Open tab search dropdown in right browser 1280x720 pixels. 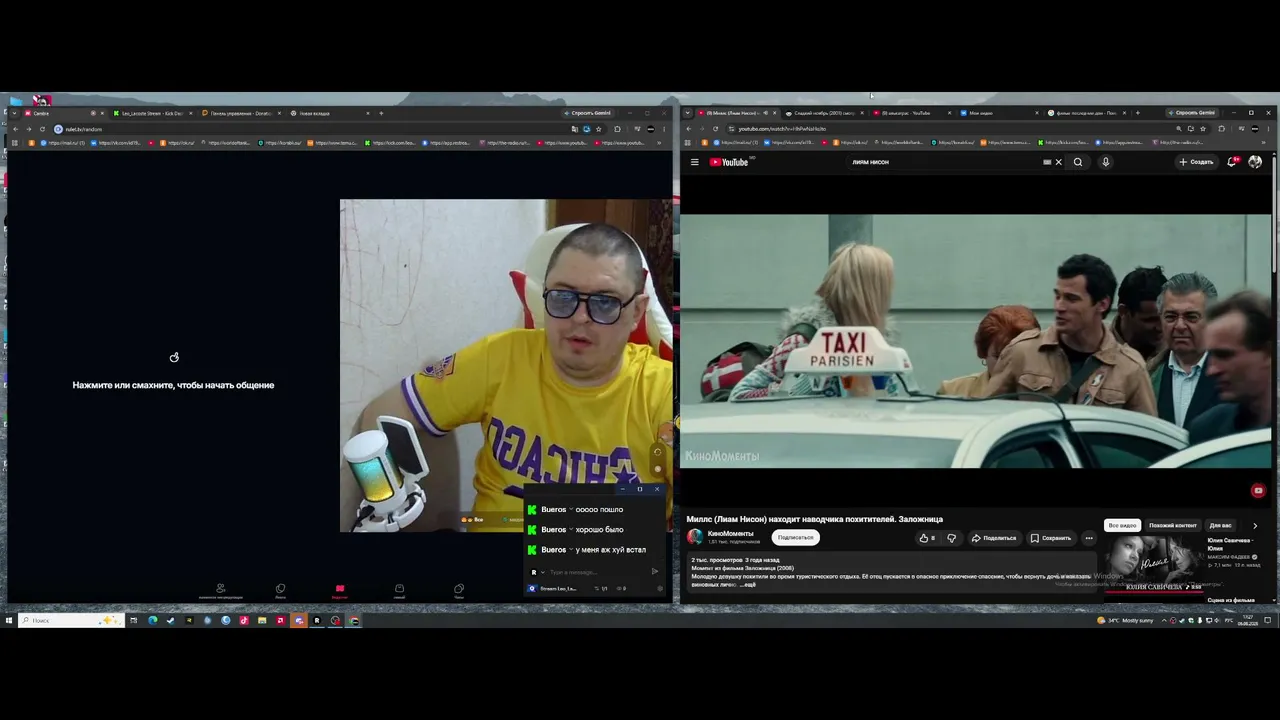(x=690, y=113)
